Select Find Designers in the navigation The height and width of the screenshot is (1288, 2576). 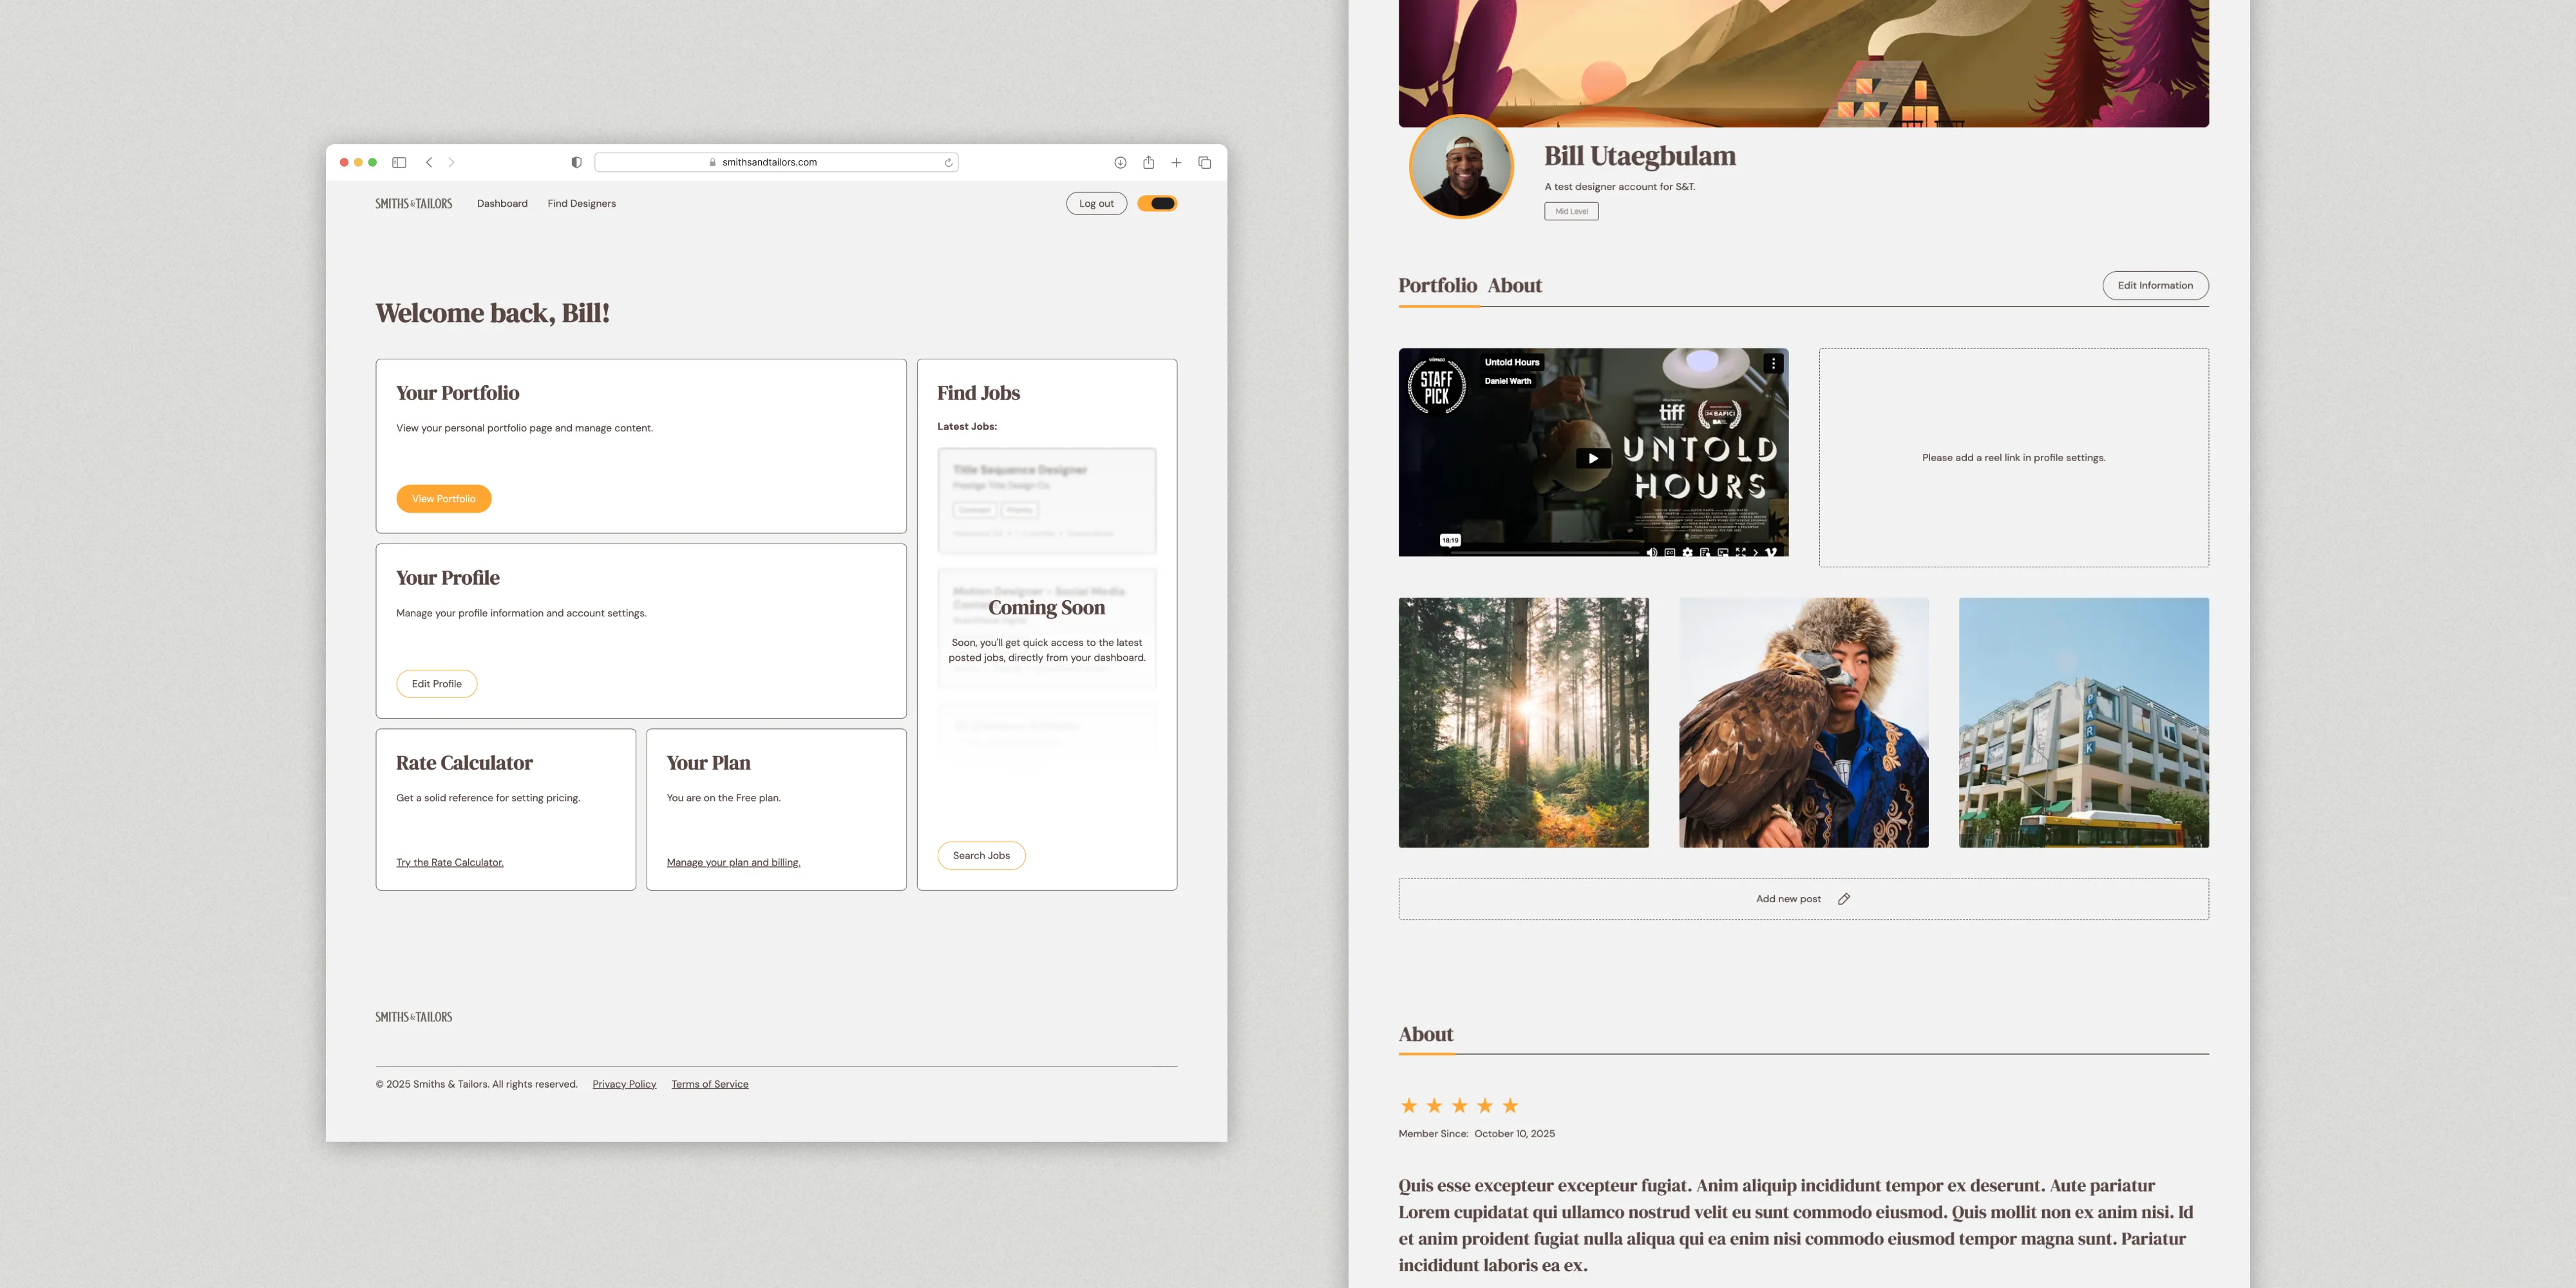point(581,203)
